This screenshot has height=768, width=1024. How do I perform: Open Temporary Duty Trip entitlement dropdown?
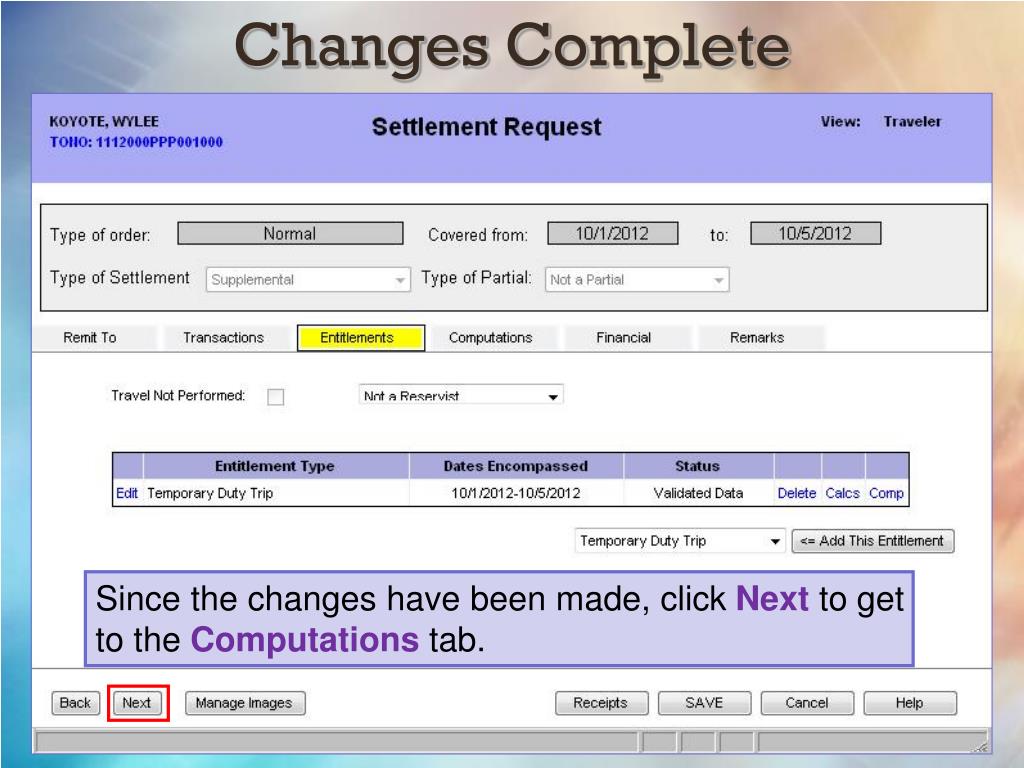coord(680,541)
